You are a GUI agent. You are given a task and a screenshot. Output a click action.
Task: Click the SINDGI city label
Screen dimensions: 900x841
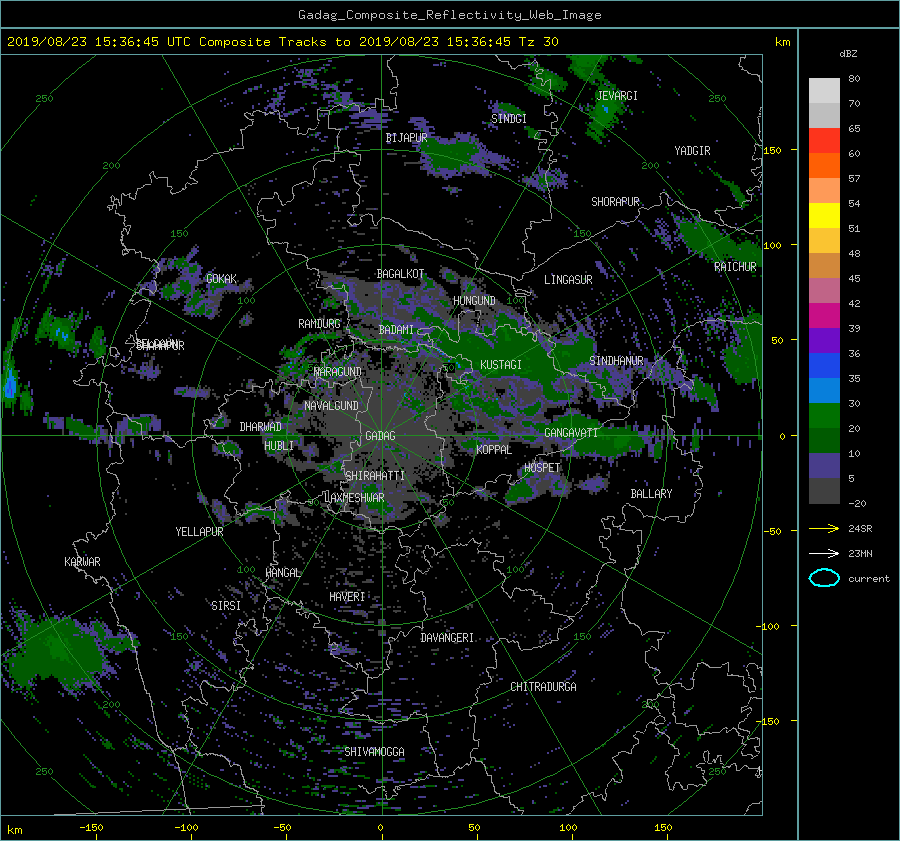click(x=509, y=119)
